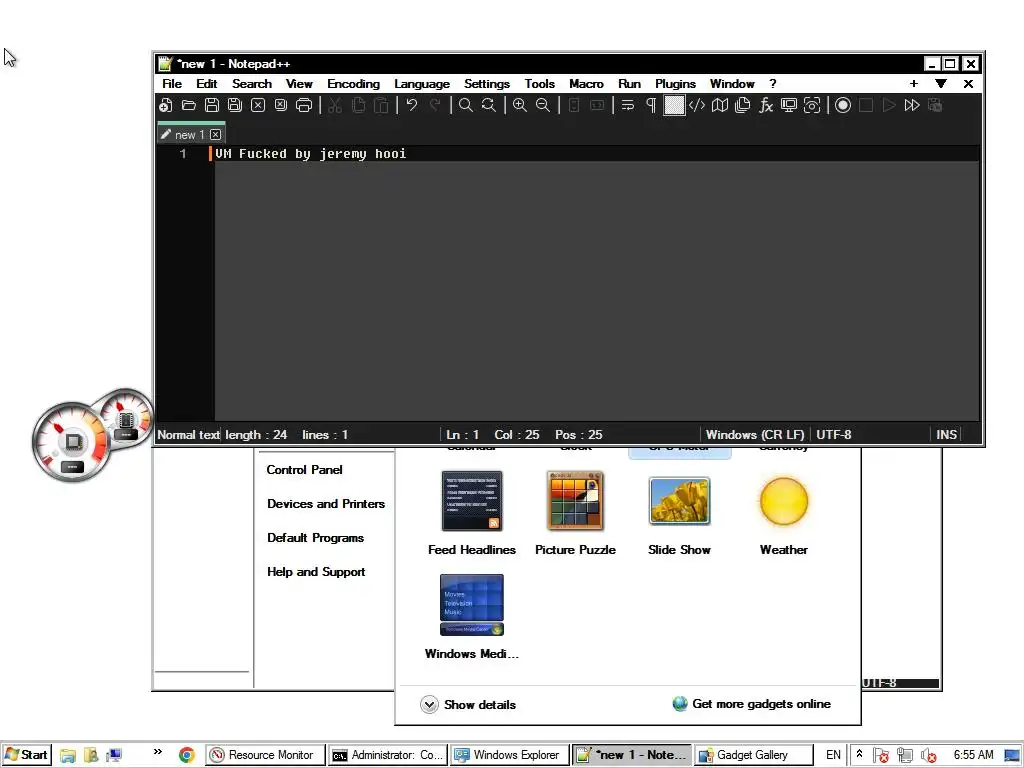Open the Document Map icon
The image size is (1024, 768).
720,105
